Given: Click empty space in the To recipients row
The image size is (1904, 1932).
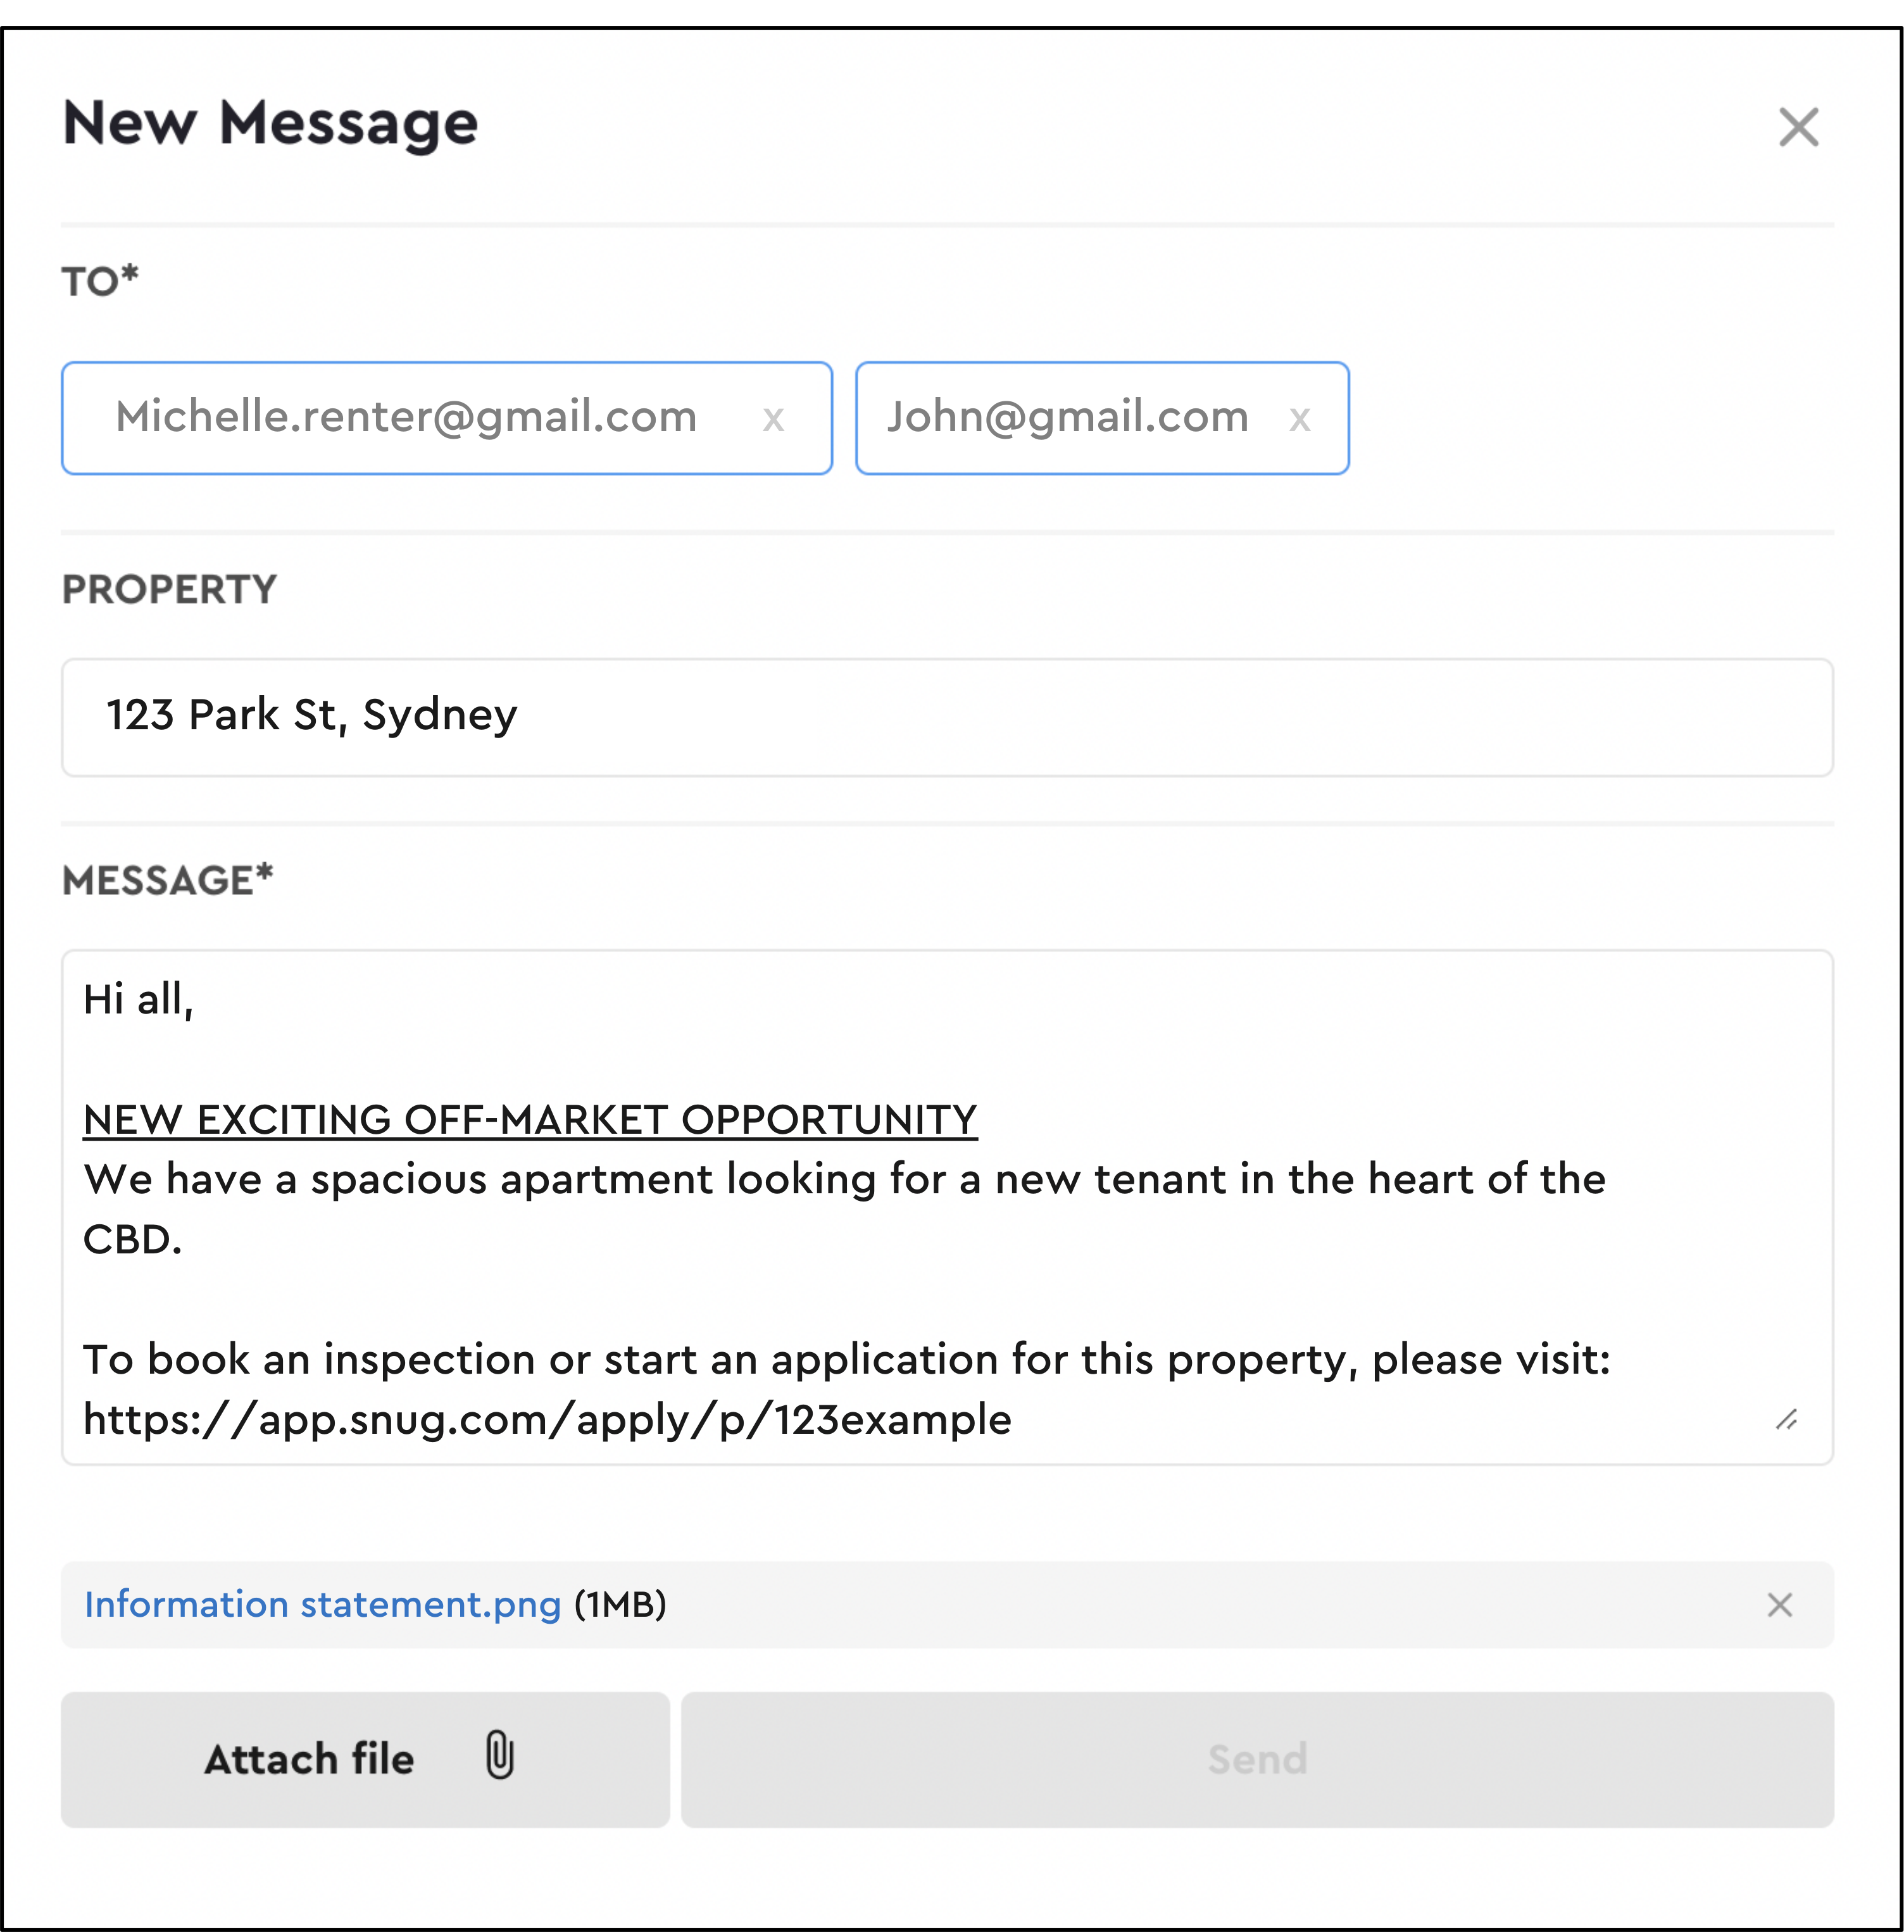Looking at the screenshot, I should pos(1590,418).
